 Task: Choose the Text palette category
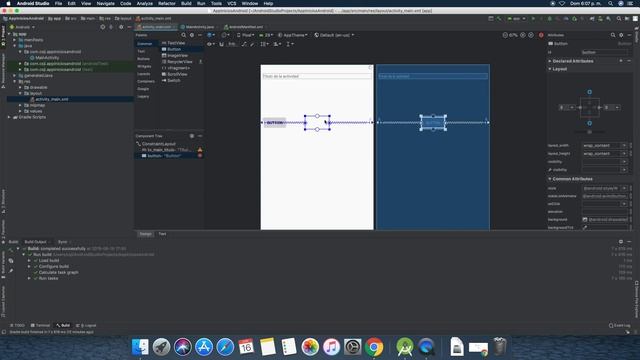(x=141, y=51)
